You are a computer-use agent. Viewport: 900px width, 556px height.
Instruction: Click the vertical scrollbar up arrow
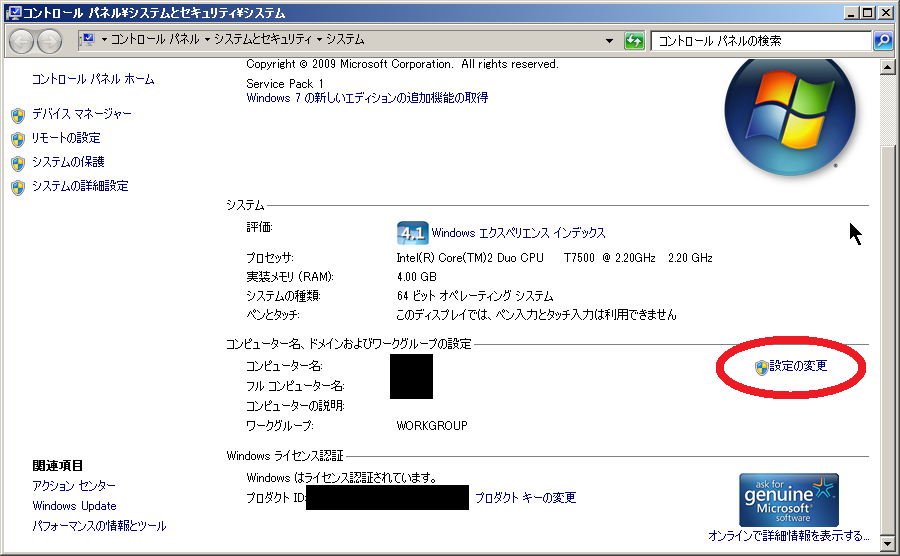coord(887,68)
